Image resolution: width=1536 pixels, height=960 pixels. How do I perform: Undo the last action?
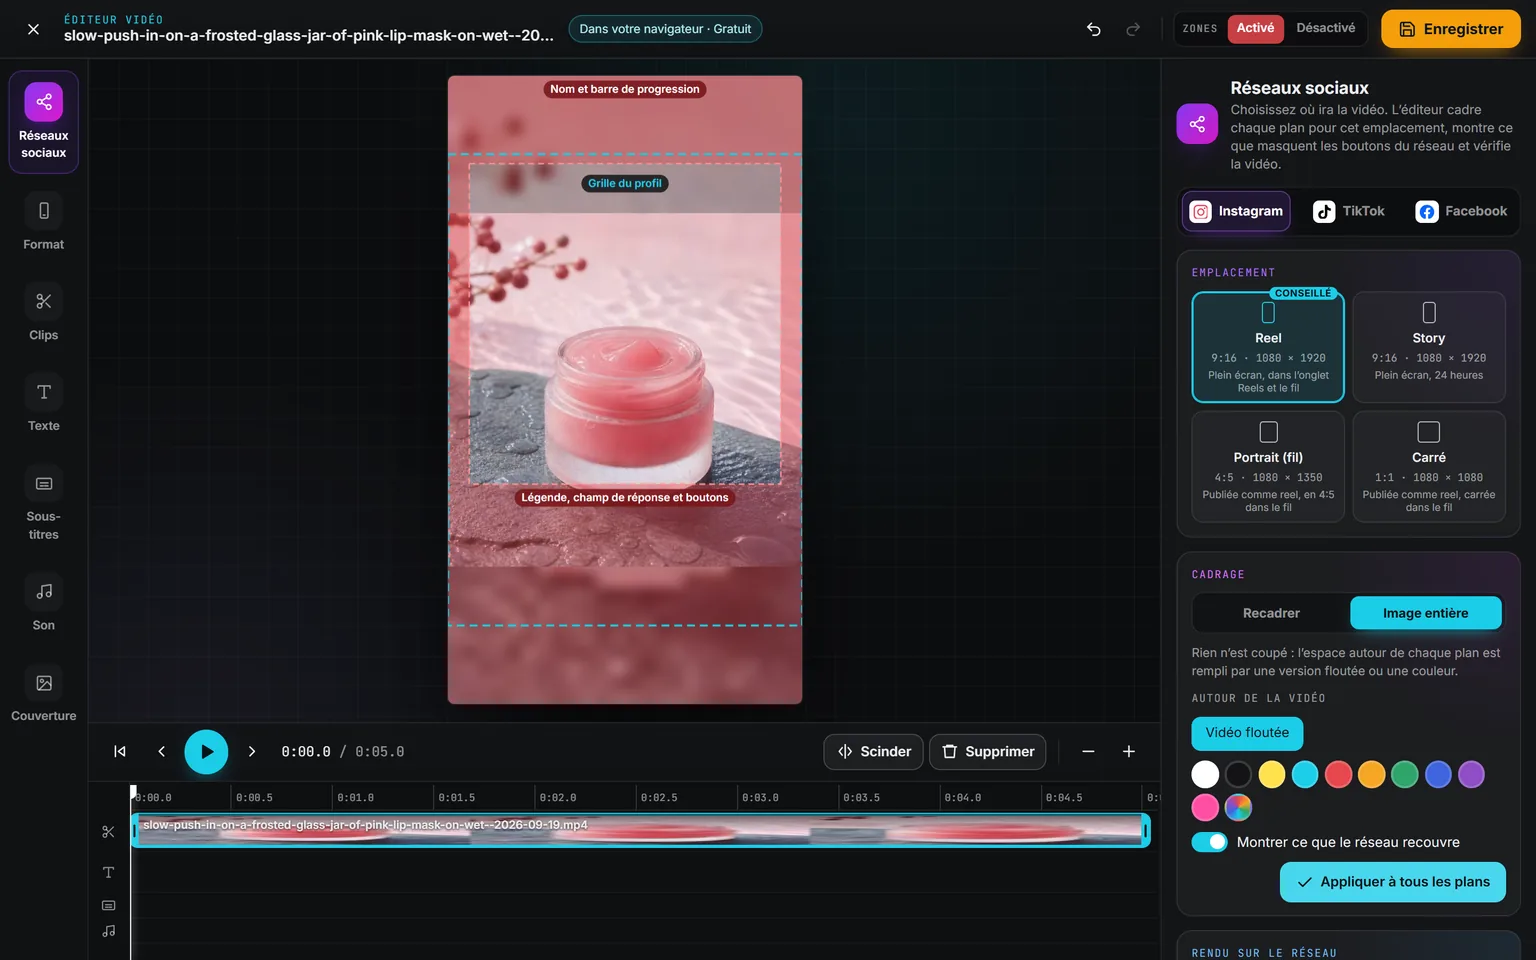[x=1094, y=29]
